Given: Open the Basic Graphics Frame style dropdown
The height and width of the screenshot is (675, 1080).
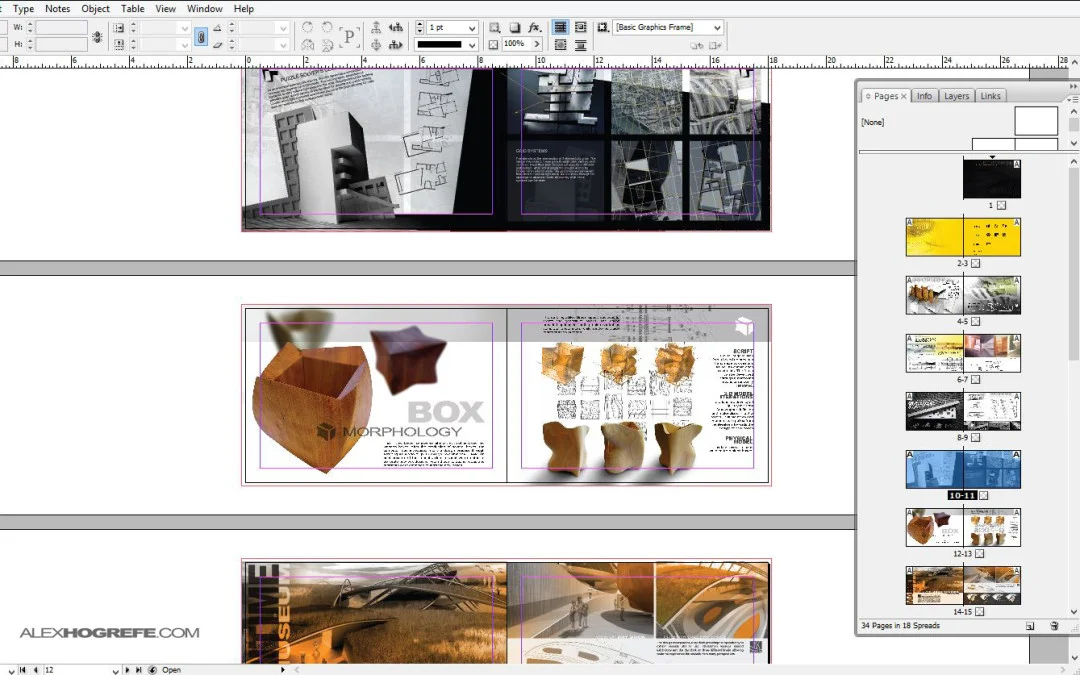Looking at the screenshot, I should coord(717,28).
